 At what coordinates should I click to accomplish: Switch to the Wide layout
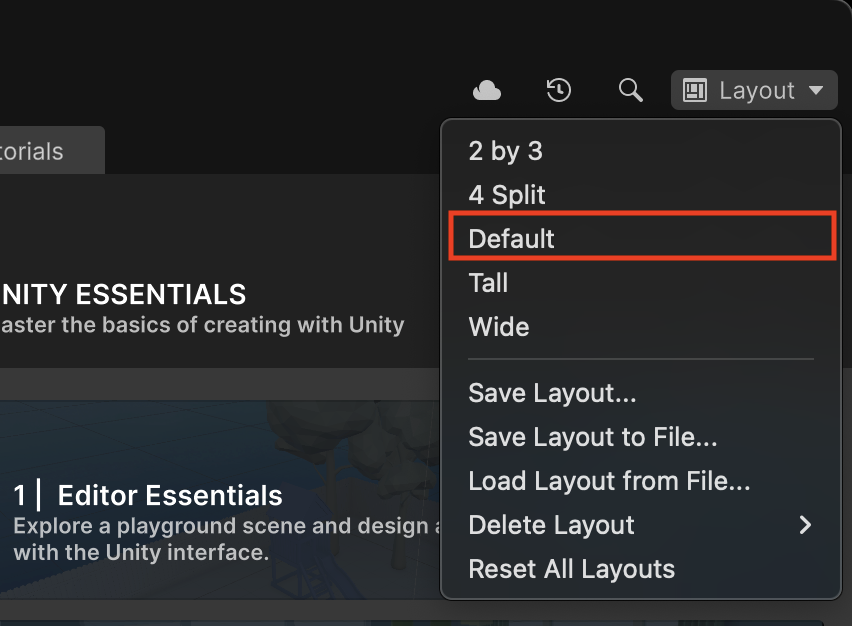[x=498, y=327]
